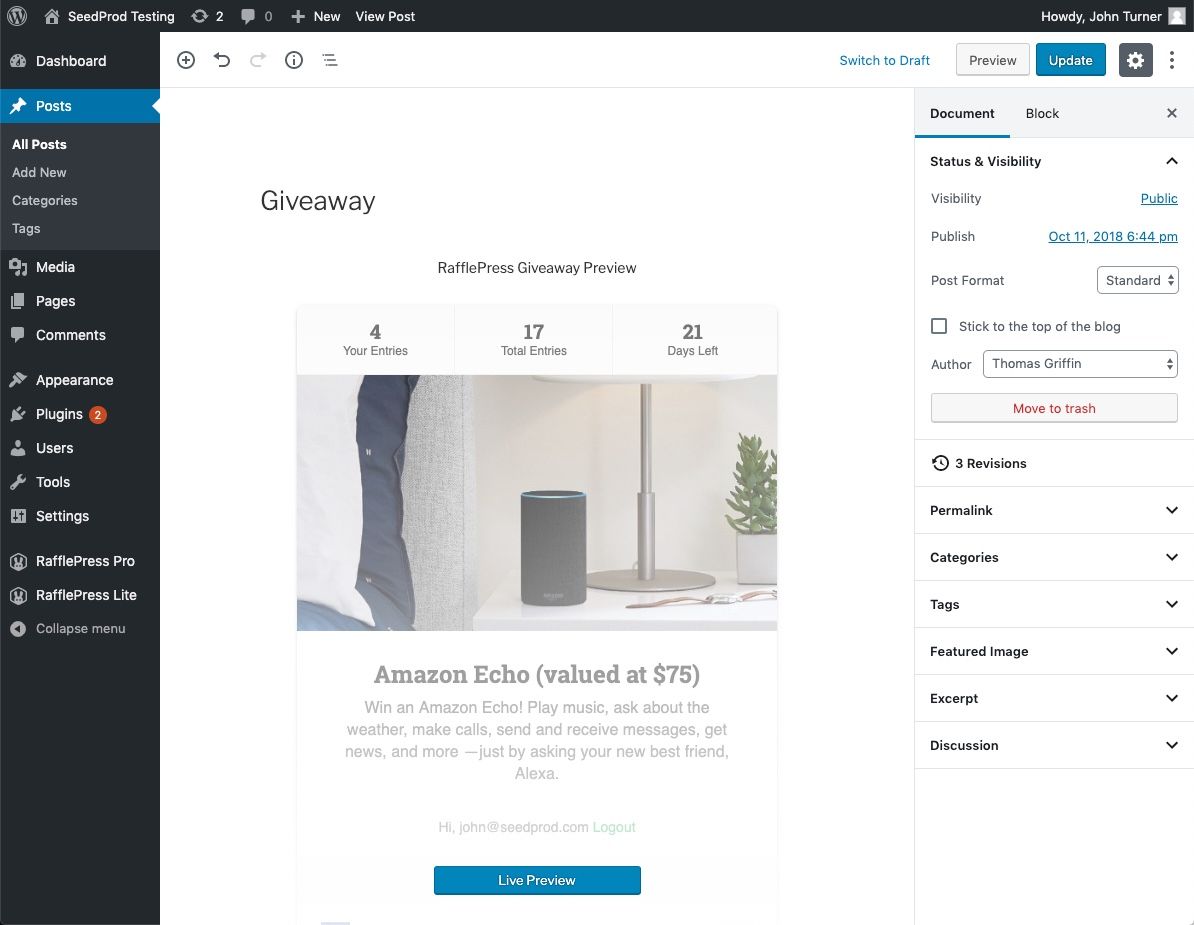Image resolution: width=1194 pixels, height=925 pixels.
Task: Click the Public visibility link
Action: tap(1159, 198)
